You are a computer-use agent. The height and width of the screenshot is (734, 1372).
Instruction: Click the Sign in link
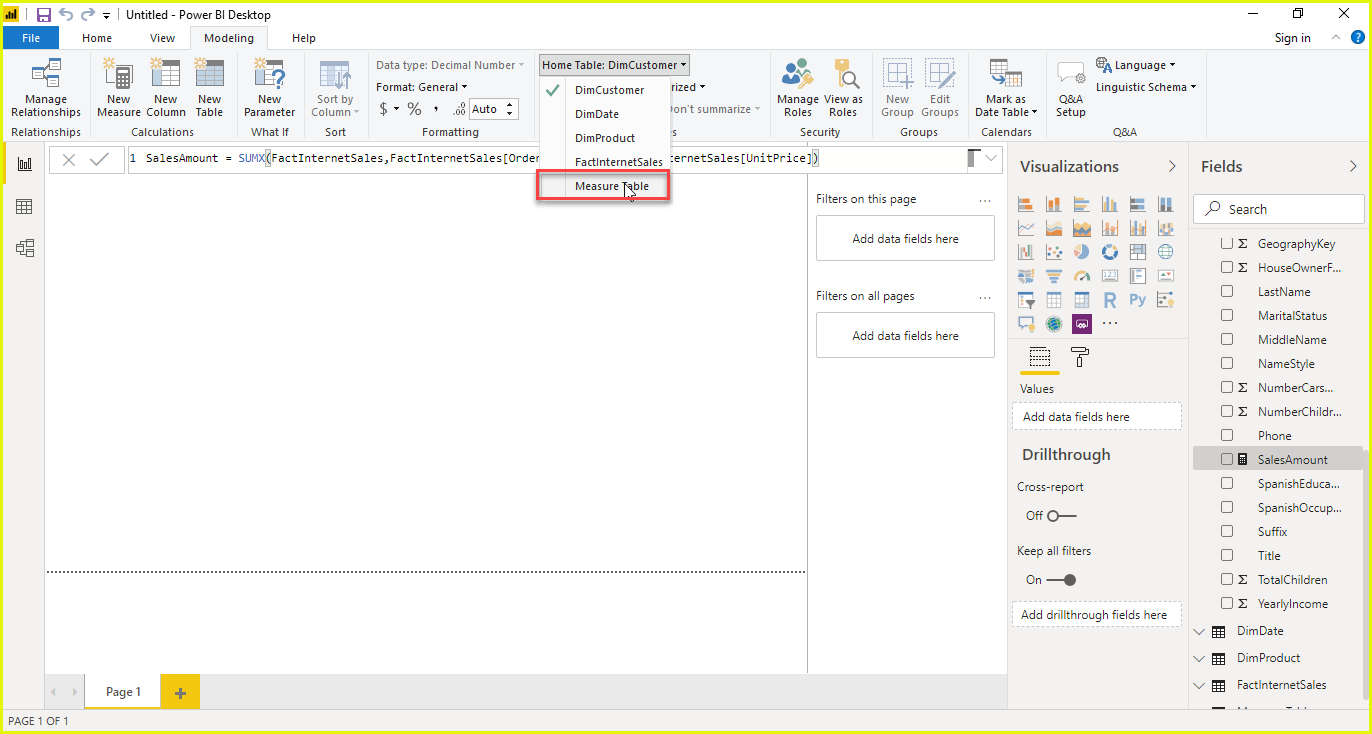click(x=1292, y=38)
